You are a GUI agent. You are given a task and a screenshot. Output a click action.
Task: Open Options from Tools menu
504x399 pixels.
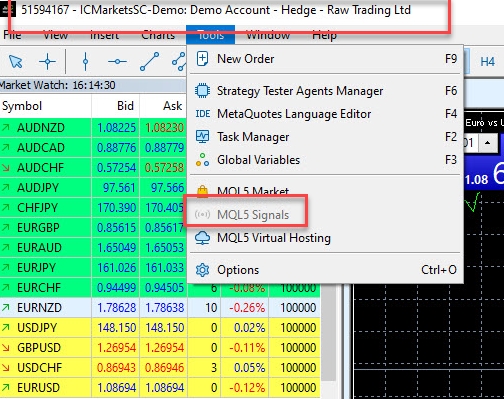[325, 270]
